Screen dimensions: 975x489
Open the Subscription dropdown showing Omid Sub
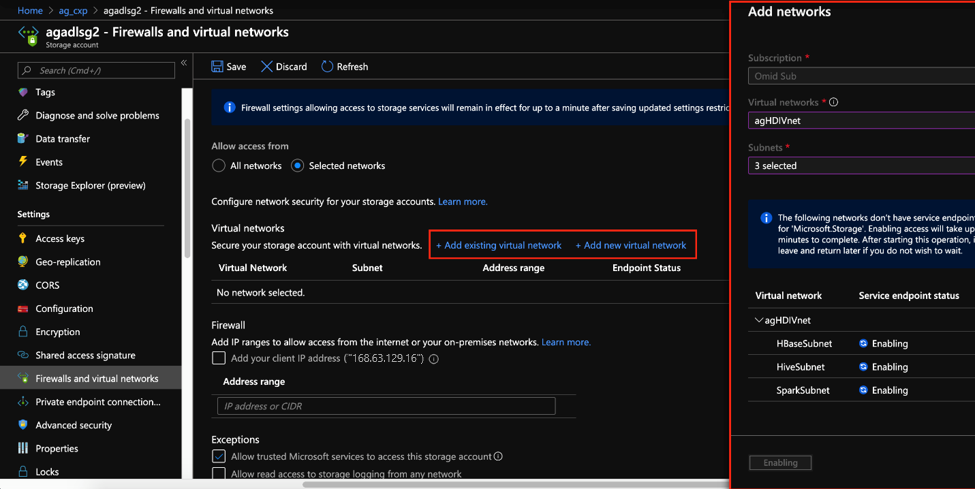pos(861,76)
